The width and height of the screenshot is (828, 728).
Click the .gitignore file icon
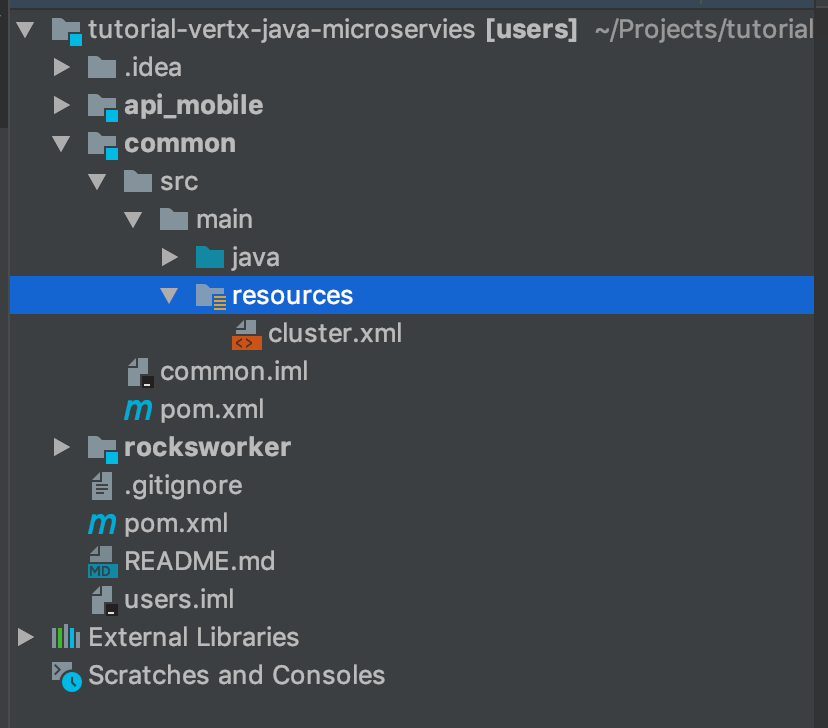point(101,485)
